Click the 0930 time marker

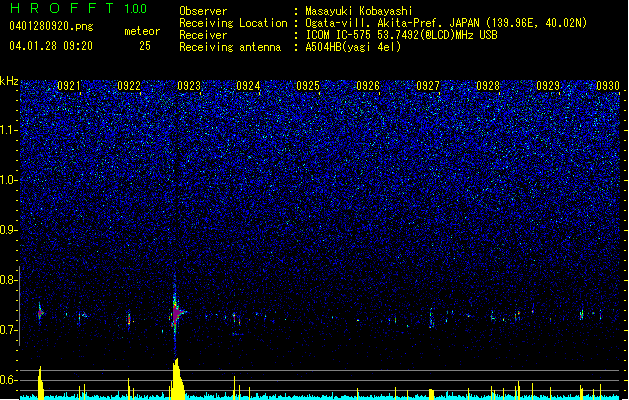point(608,86)
